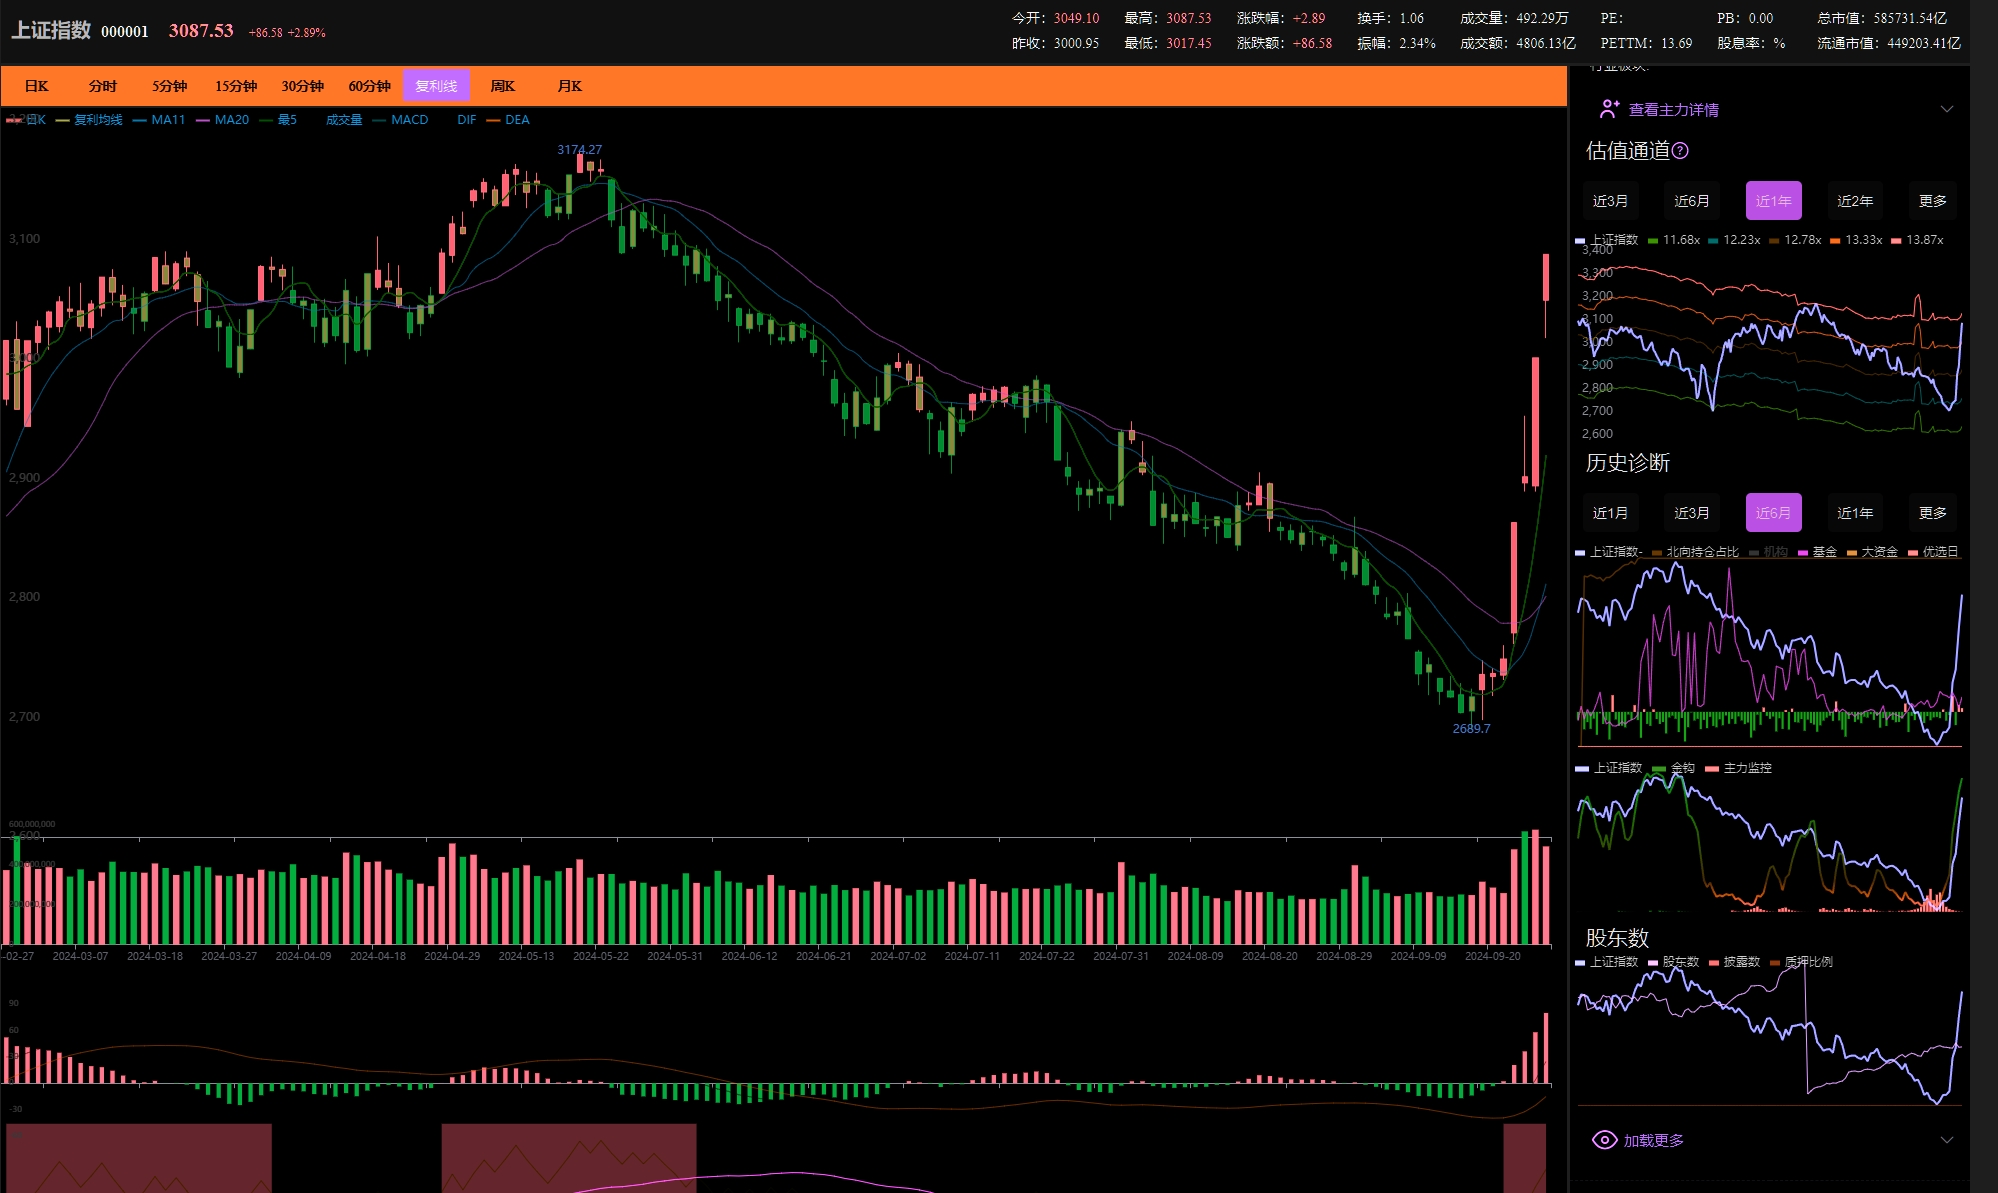
Task: Select the 5分钟 chart tab
Action: click(x=169, y=86)
